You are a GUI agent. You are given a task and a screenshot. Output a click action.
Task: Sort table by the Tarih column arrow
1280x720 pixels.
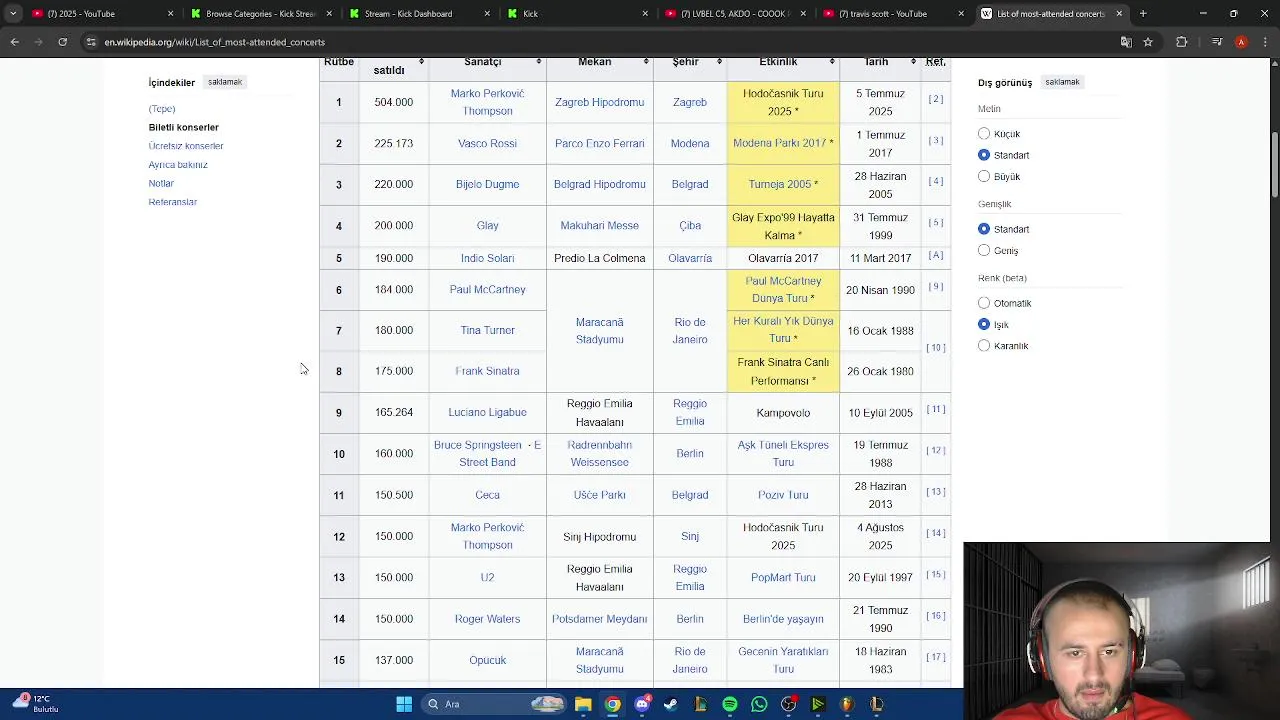[x=913, y=62]
